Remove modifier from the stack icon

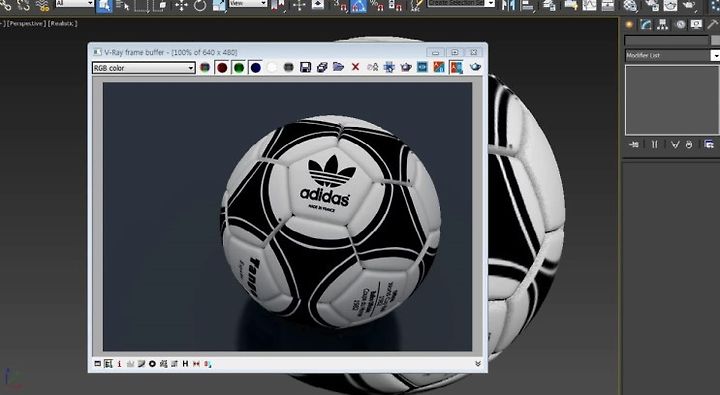[x=689, y=145]
